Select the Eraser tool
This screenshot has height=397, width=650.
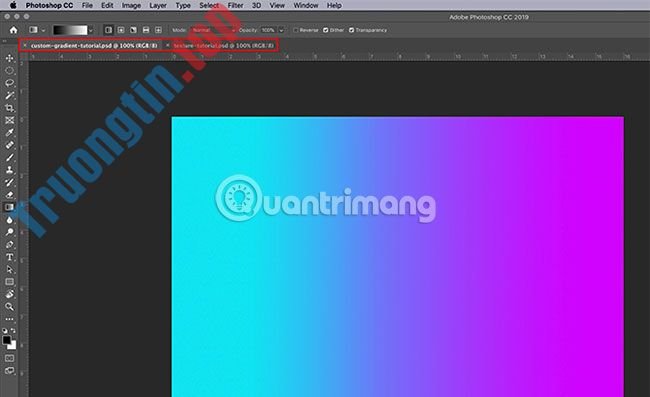click(10, 195)
